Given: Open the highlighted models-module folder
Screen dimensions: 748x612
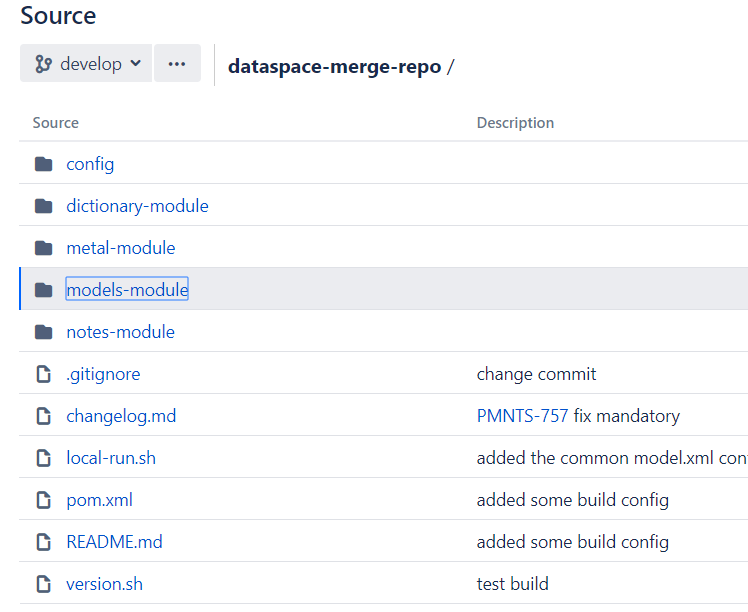Looking at the screenshot, I should (x=127, y=290).
